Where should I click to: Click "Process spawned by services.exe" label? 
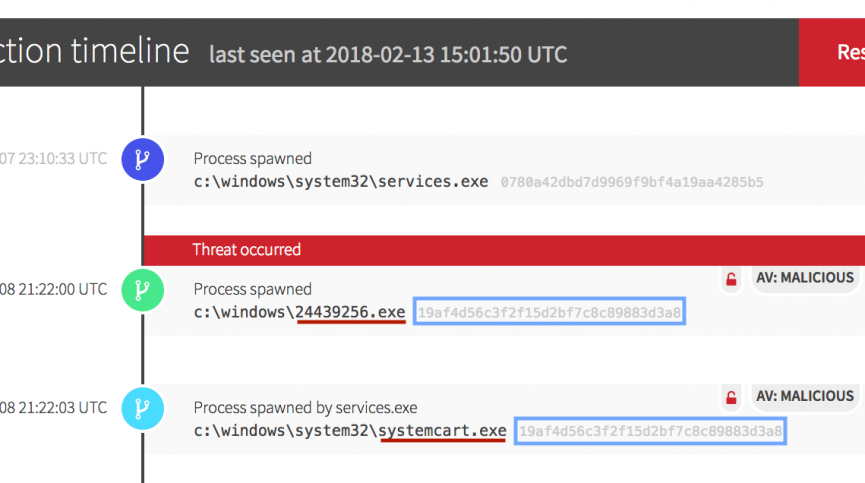click(x=305, y=408)
